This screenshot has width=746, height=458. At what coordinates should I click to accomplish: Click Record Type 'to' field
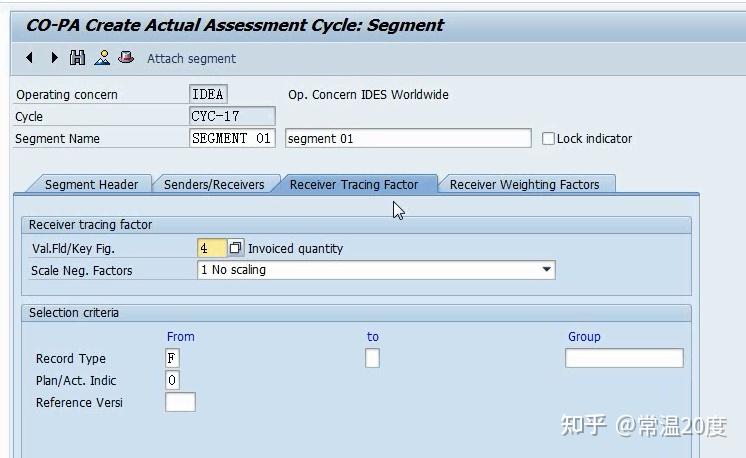pyautogui.click(x=372, y=358)
